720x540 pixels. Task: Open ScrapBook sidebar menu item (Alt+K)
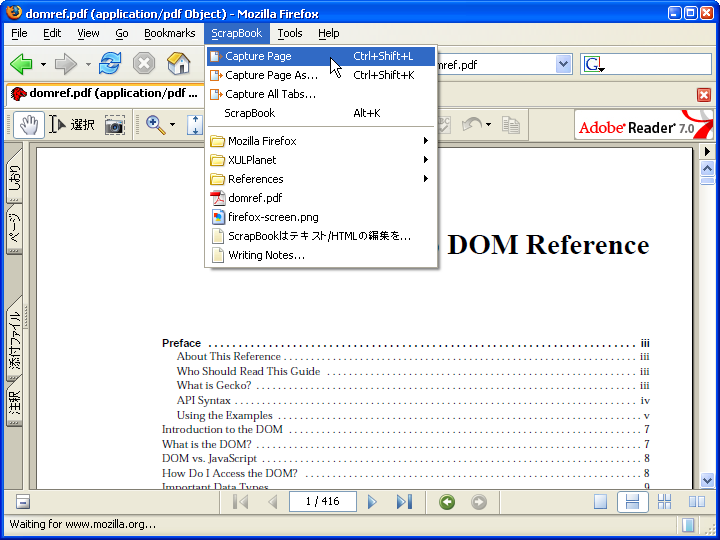(x=321, y=113)
